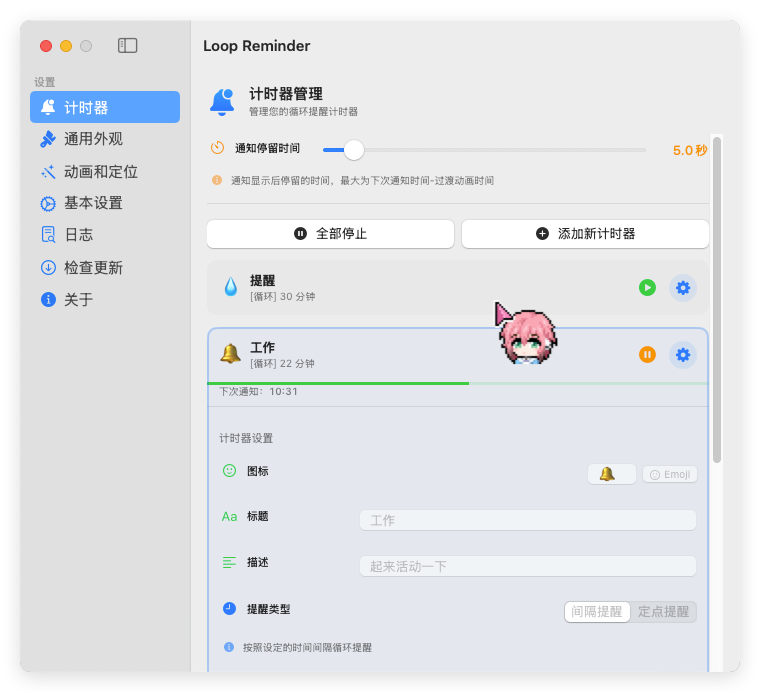Viewport: 760px width, 692px height.
Task: Click the 计时器设置 section heading
Action: coord(246,438)
